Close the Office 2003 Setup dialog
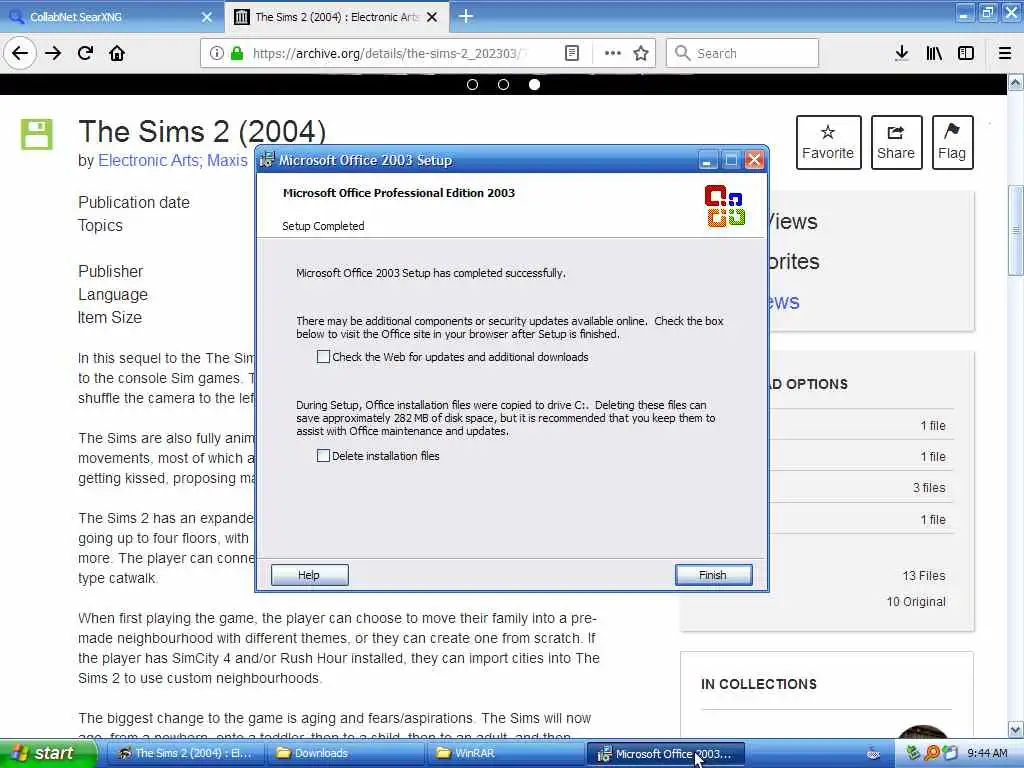Screen dimensions: 1024x768 [x=754, y=160]
